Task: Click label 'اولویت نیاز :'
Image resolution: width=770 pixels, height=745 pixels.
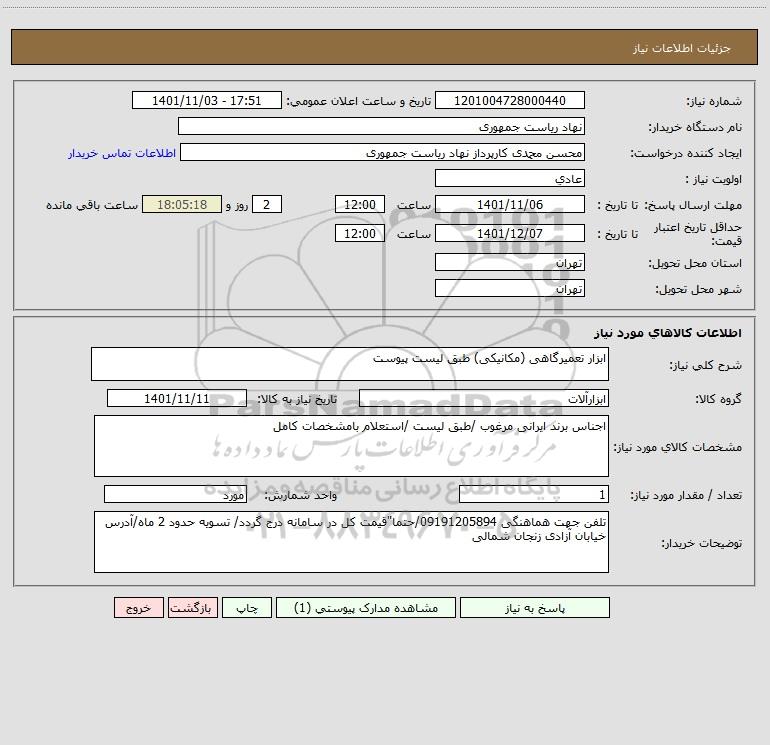Action: coord(713,179)
